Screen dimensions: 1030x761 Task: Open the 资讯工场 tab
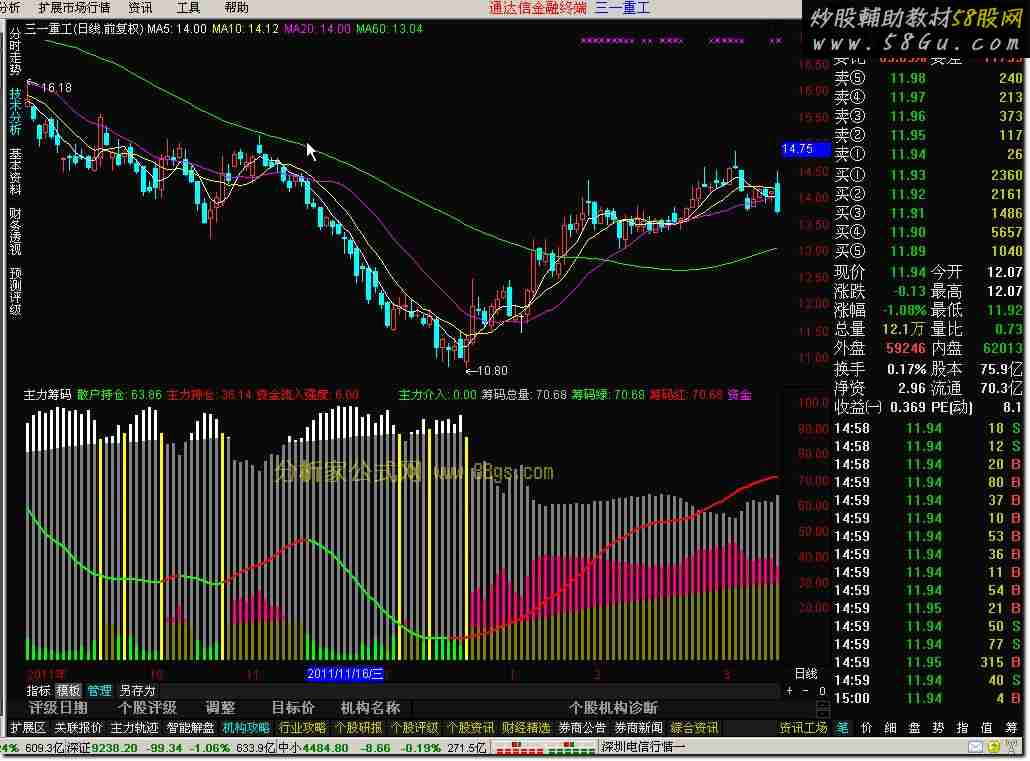click(803, 728)
